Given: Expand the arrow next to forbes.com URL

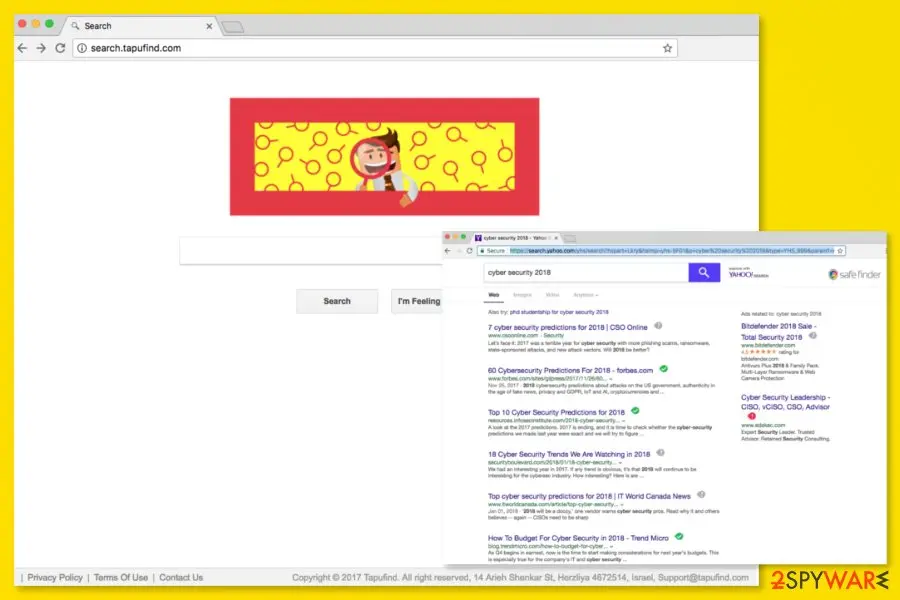Looking at the screenshot, I should (x=611, y=379).
